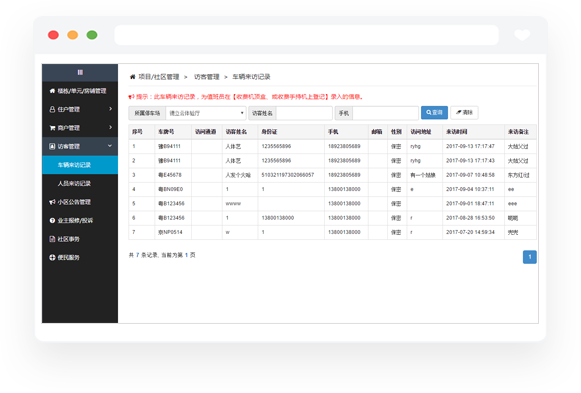Click the lock icon for 住户管理
The height and width of the screenshot is (393, 581).
pos(52,109)
